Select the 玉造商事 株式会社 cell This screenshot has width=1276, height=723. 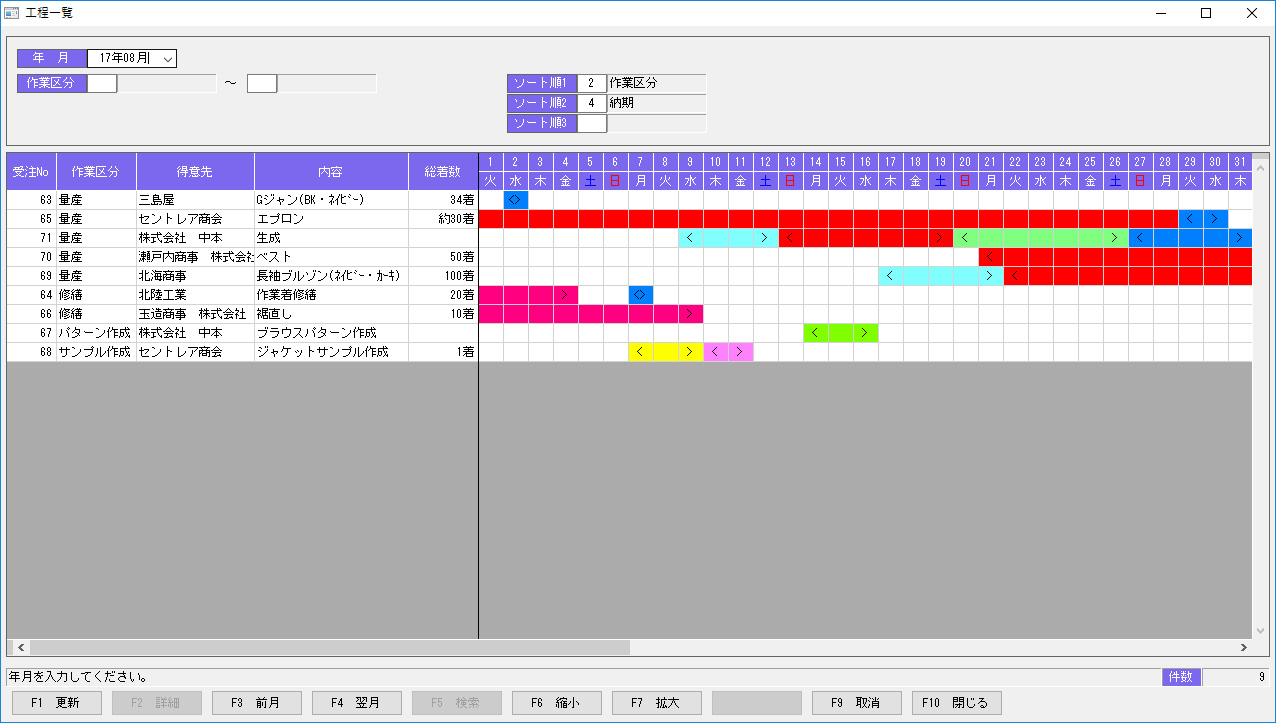(x=195, y=314)
